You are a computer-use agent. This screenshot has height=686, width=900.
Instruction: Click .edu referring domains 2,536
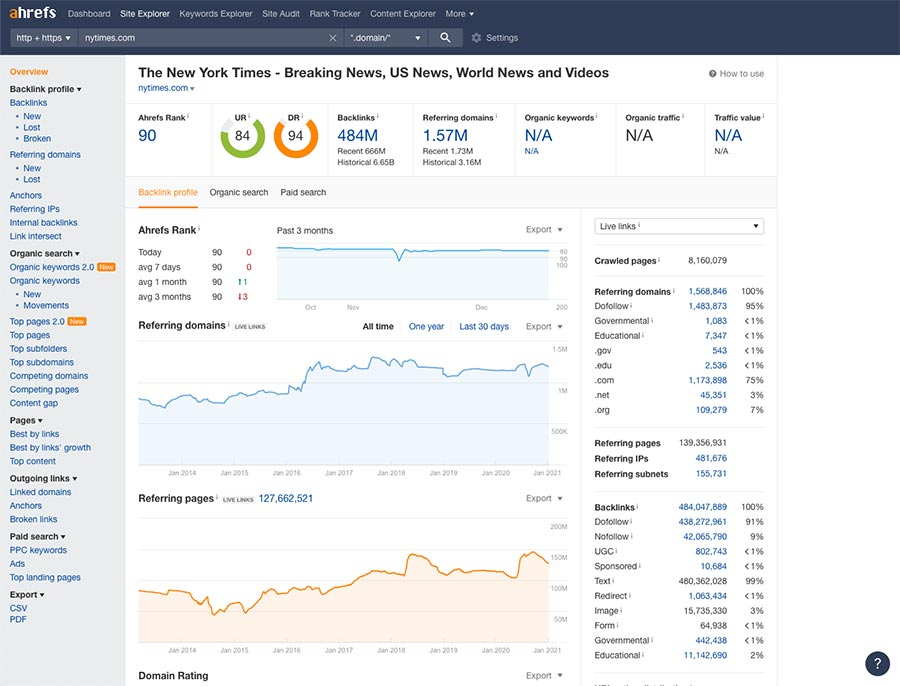(x=716, y=366)
